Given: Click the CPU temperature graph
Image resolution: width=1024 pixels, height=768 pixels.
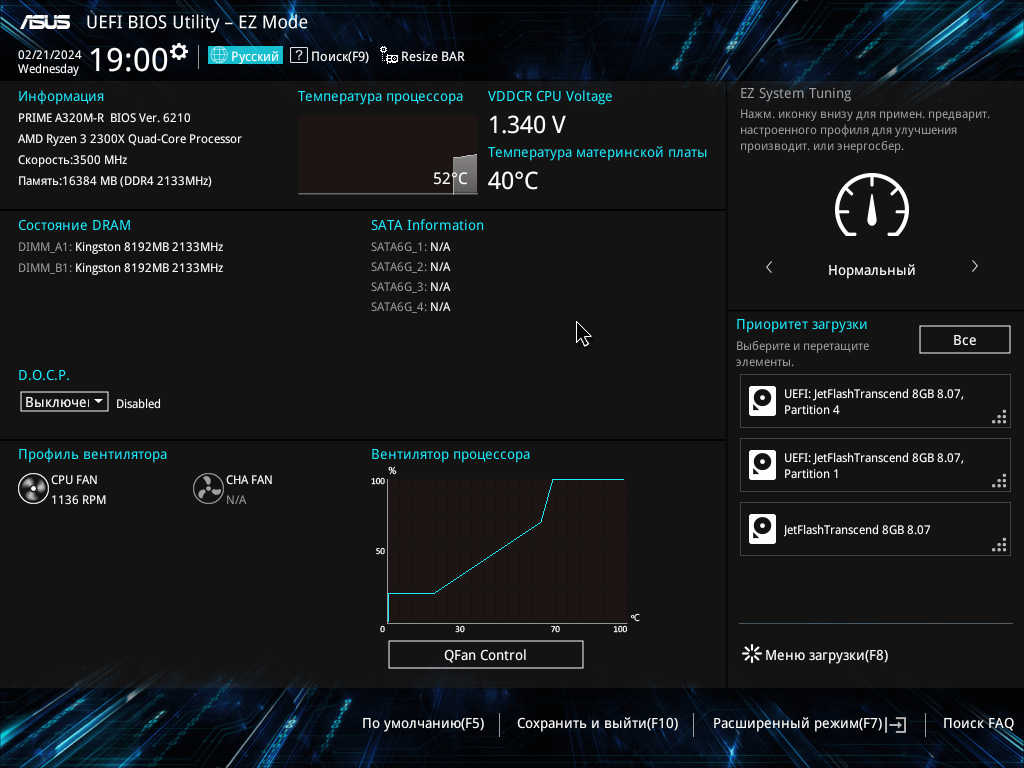Looking at the screenshot, I should 388,155.
